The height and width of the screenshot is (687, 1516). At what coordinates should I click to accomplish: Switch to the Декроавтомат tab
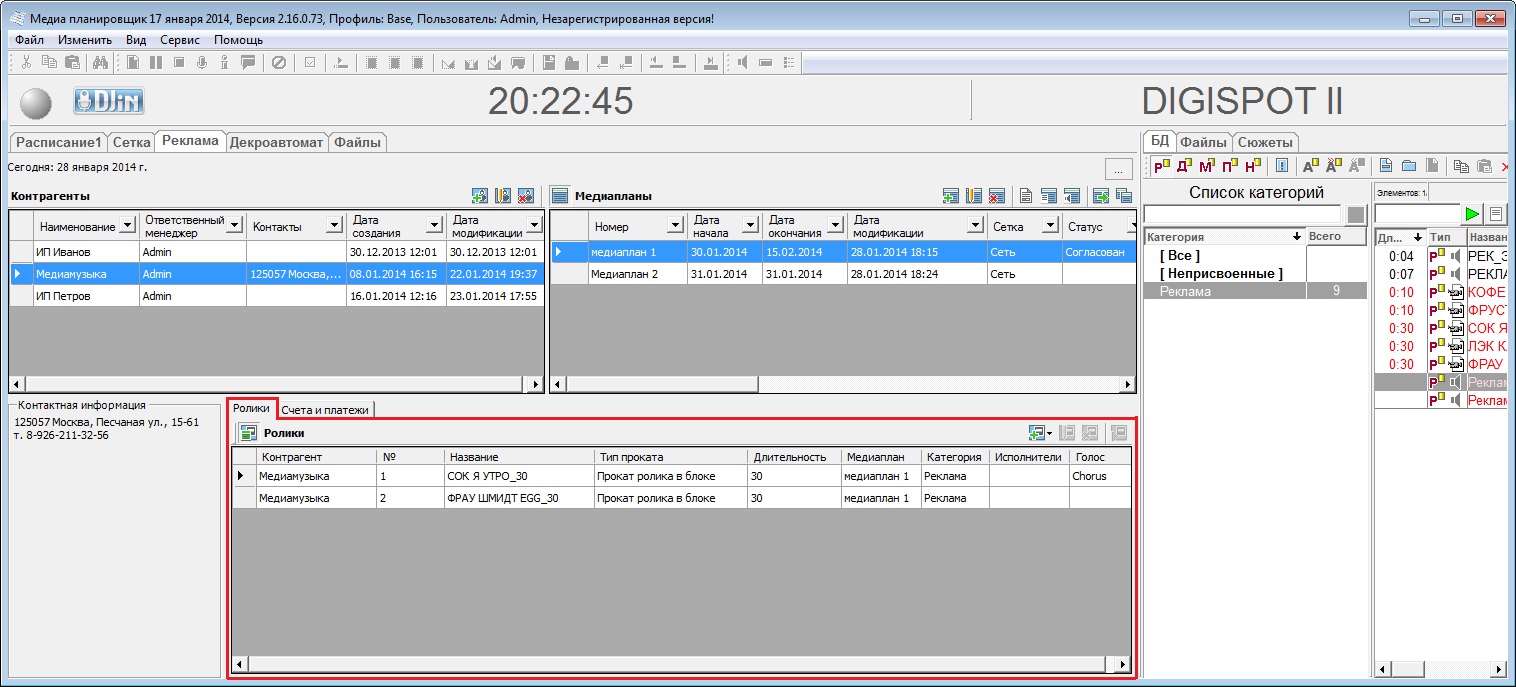point(277,142)
